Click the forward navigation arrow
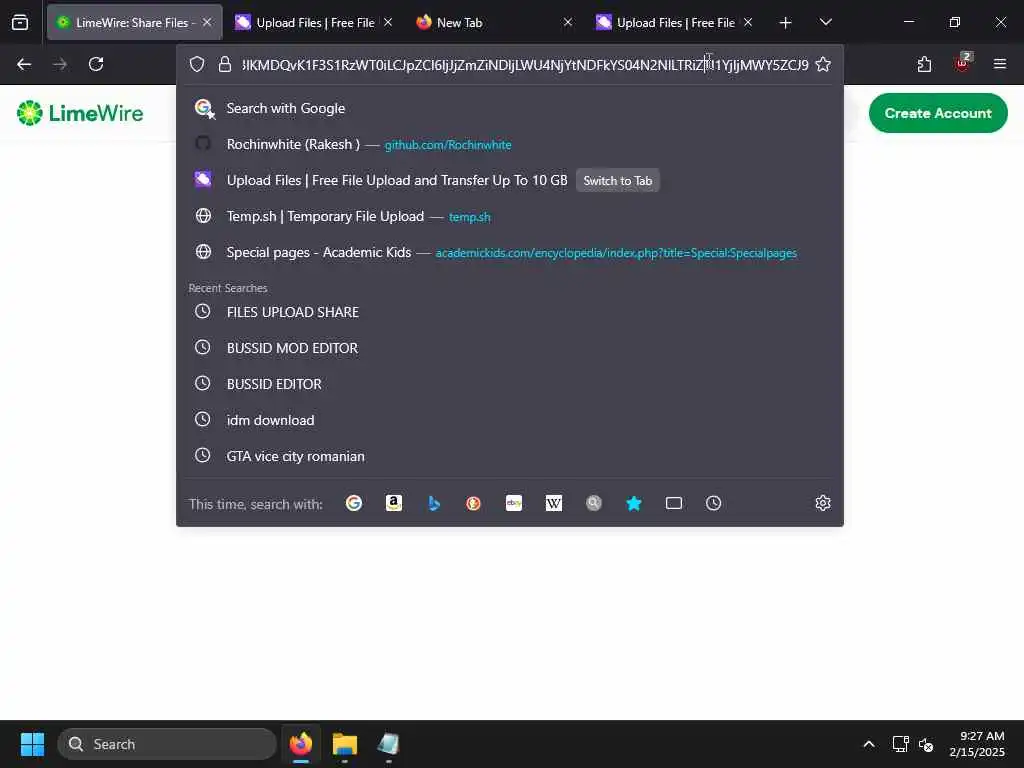Viewport: 1024px width, 768px height. click(x=60, y=64)
